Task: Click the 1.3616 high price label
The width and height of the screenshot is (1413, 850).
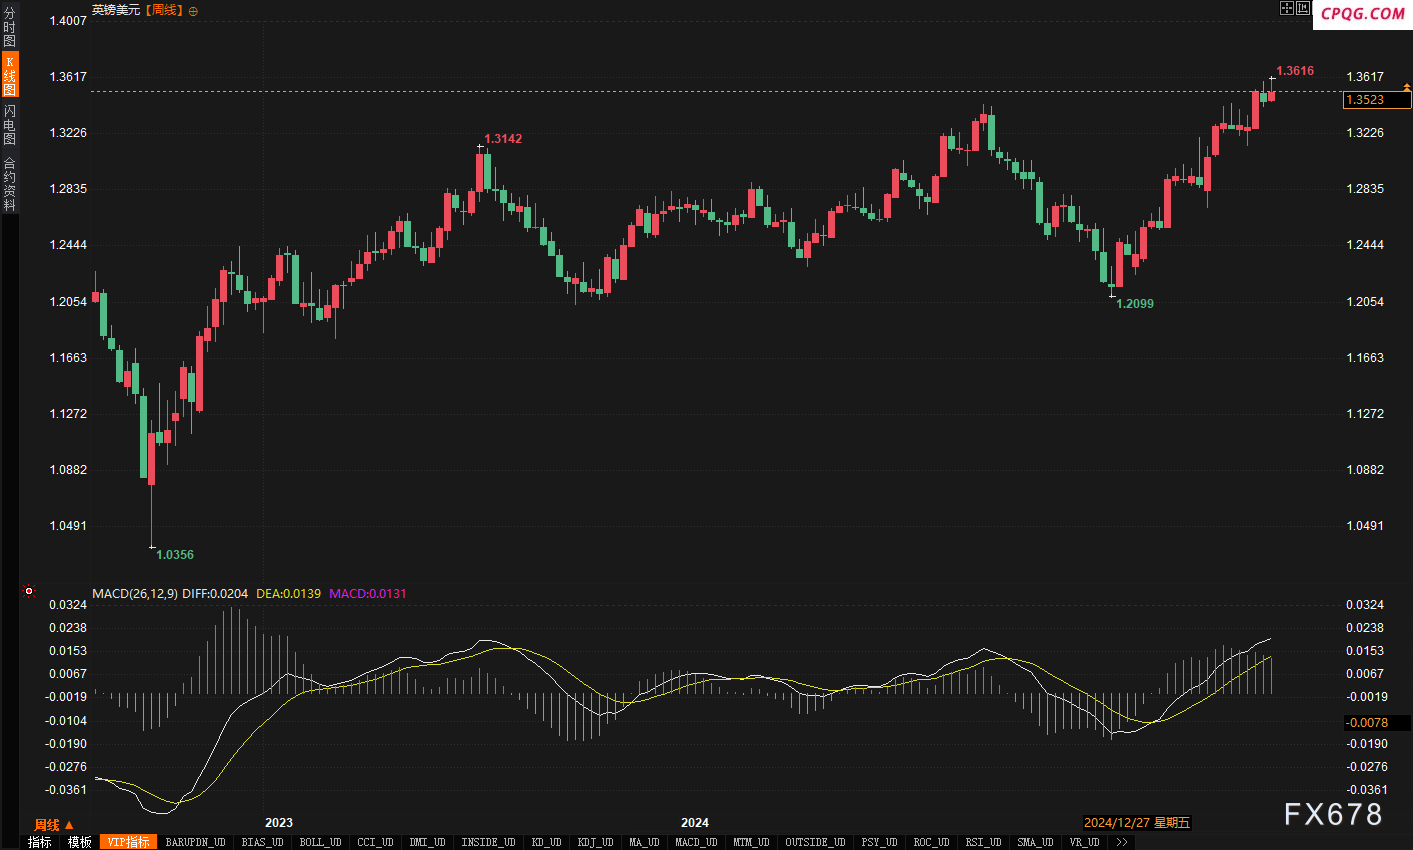Action: 1295,71
